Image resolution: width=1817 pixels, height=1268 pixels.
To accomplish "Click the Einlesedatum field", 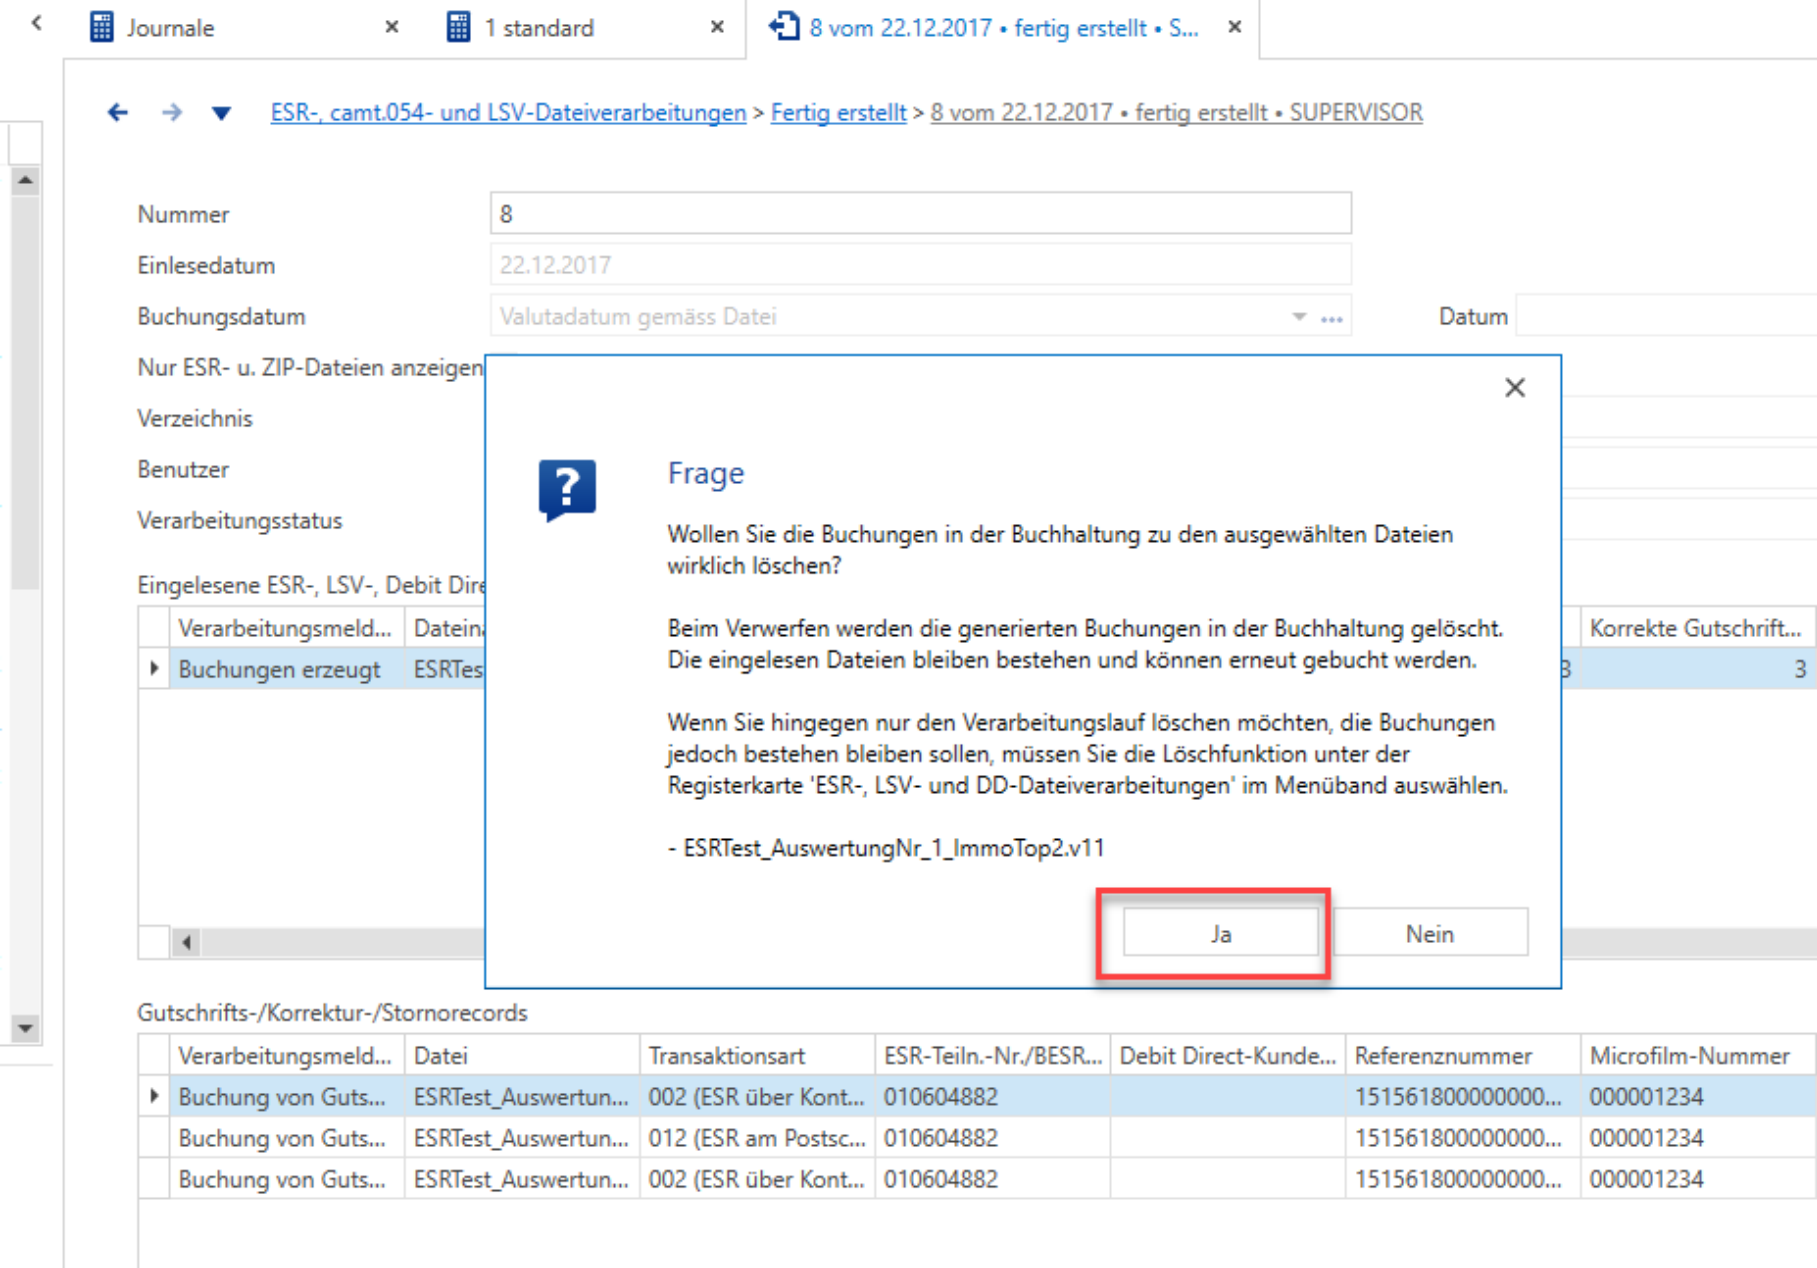I will tap(920, 265).
